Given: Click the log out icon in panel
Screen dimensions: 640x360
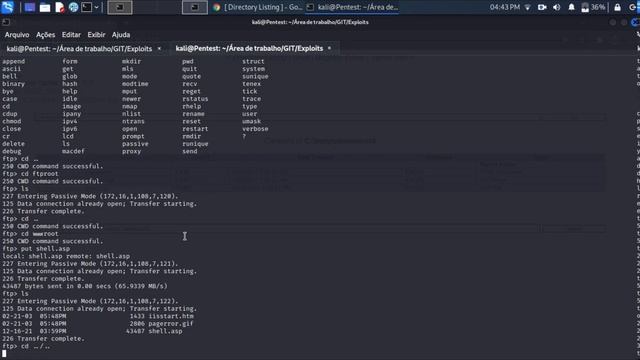Looking at the screenshot, I should pos(633,7).
